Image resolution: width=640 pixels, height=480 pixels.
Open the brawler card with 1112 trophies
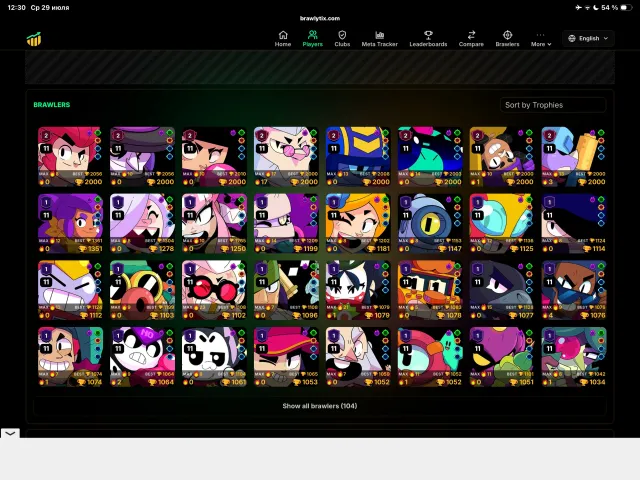coord(70,290)
